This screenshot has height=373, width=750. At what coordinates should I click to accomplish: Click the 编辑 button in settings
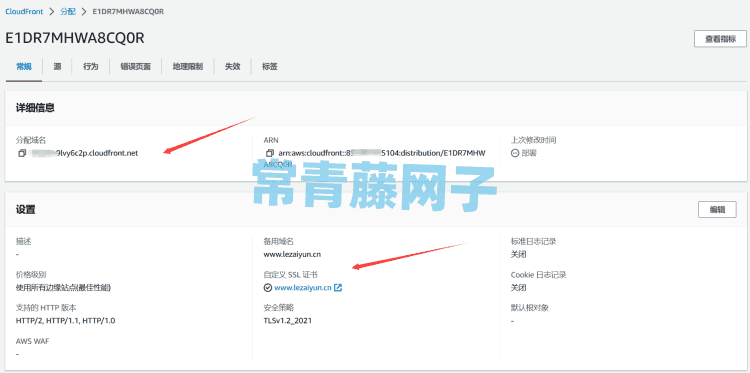coord(717,209)
